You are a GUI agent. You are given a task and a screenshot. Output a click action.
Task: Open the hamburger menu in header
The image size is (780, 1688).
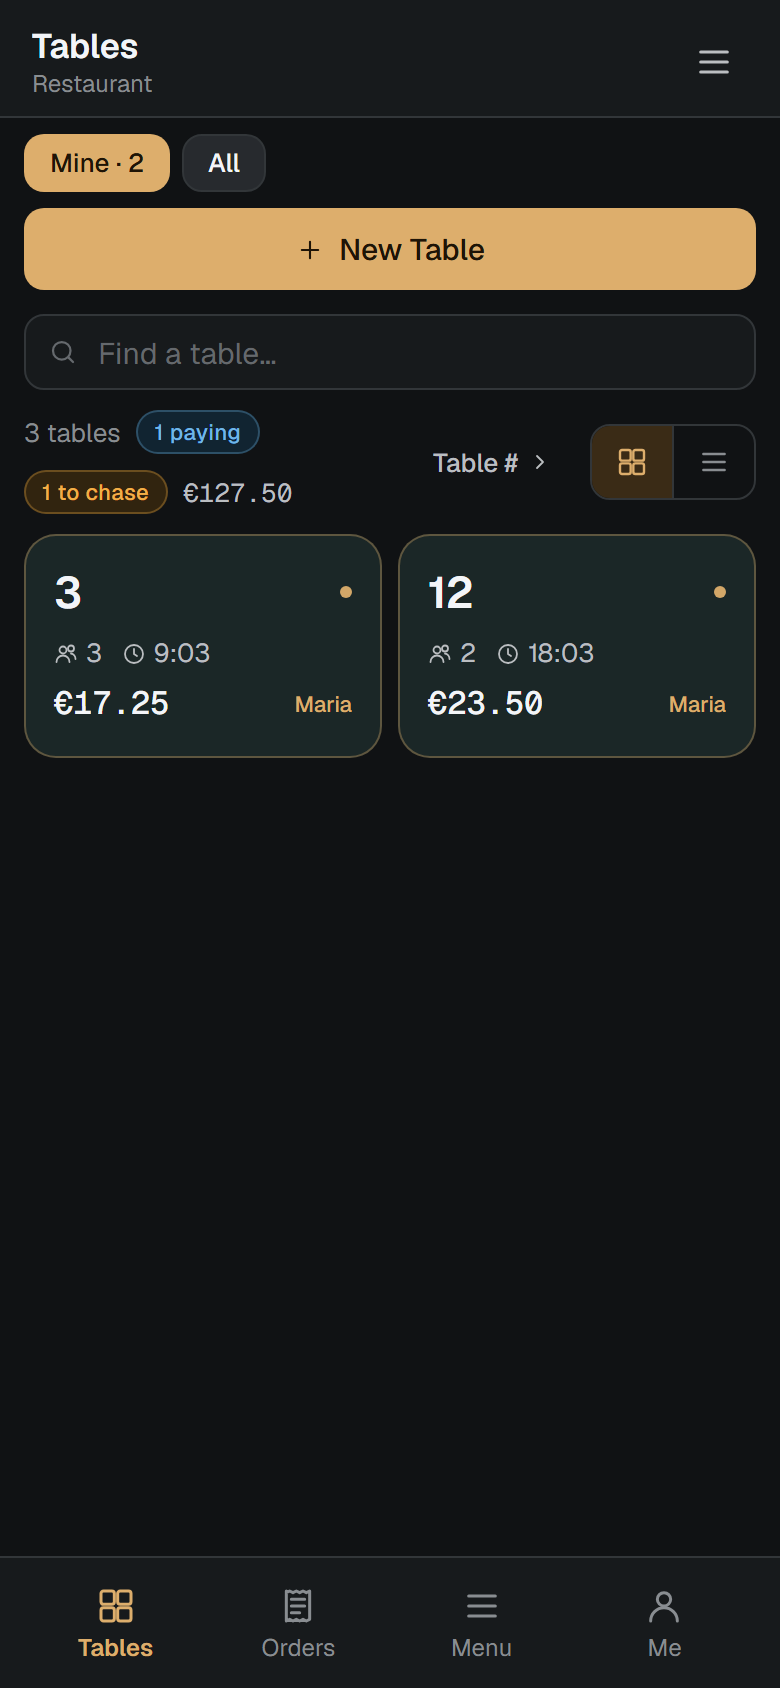[x=713, y=62]
